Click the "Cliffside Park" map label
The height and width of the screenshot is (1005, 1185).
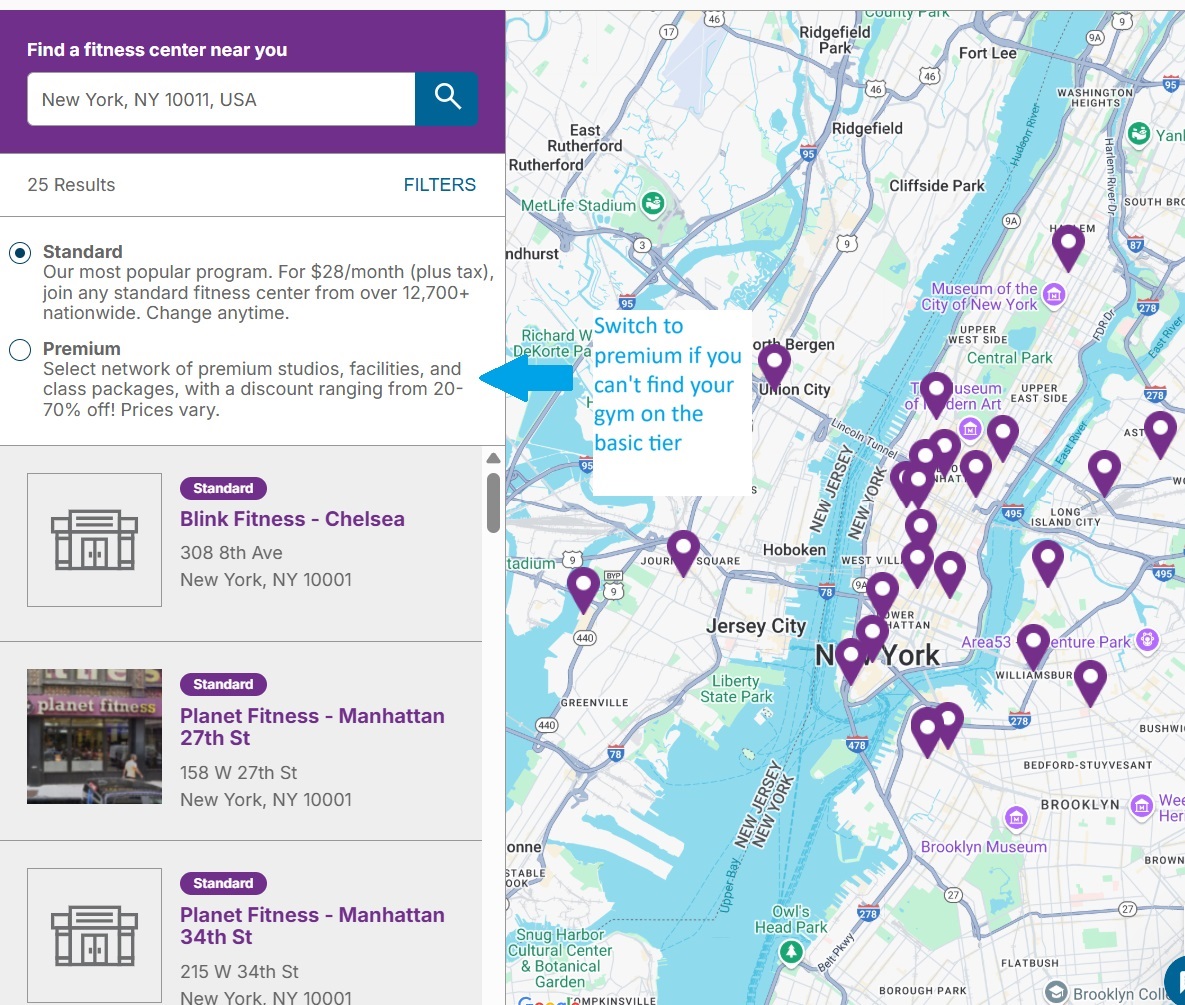click(x=937, y=186)
